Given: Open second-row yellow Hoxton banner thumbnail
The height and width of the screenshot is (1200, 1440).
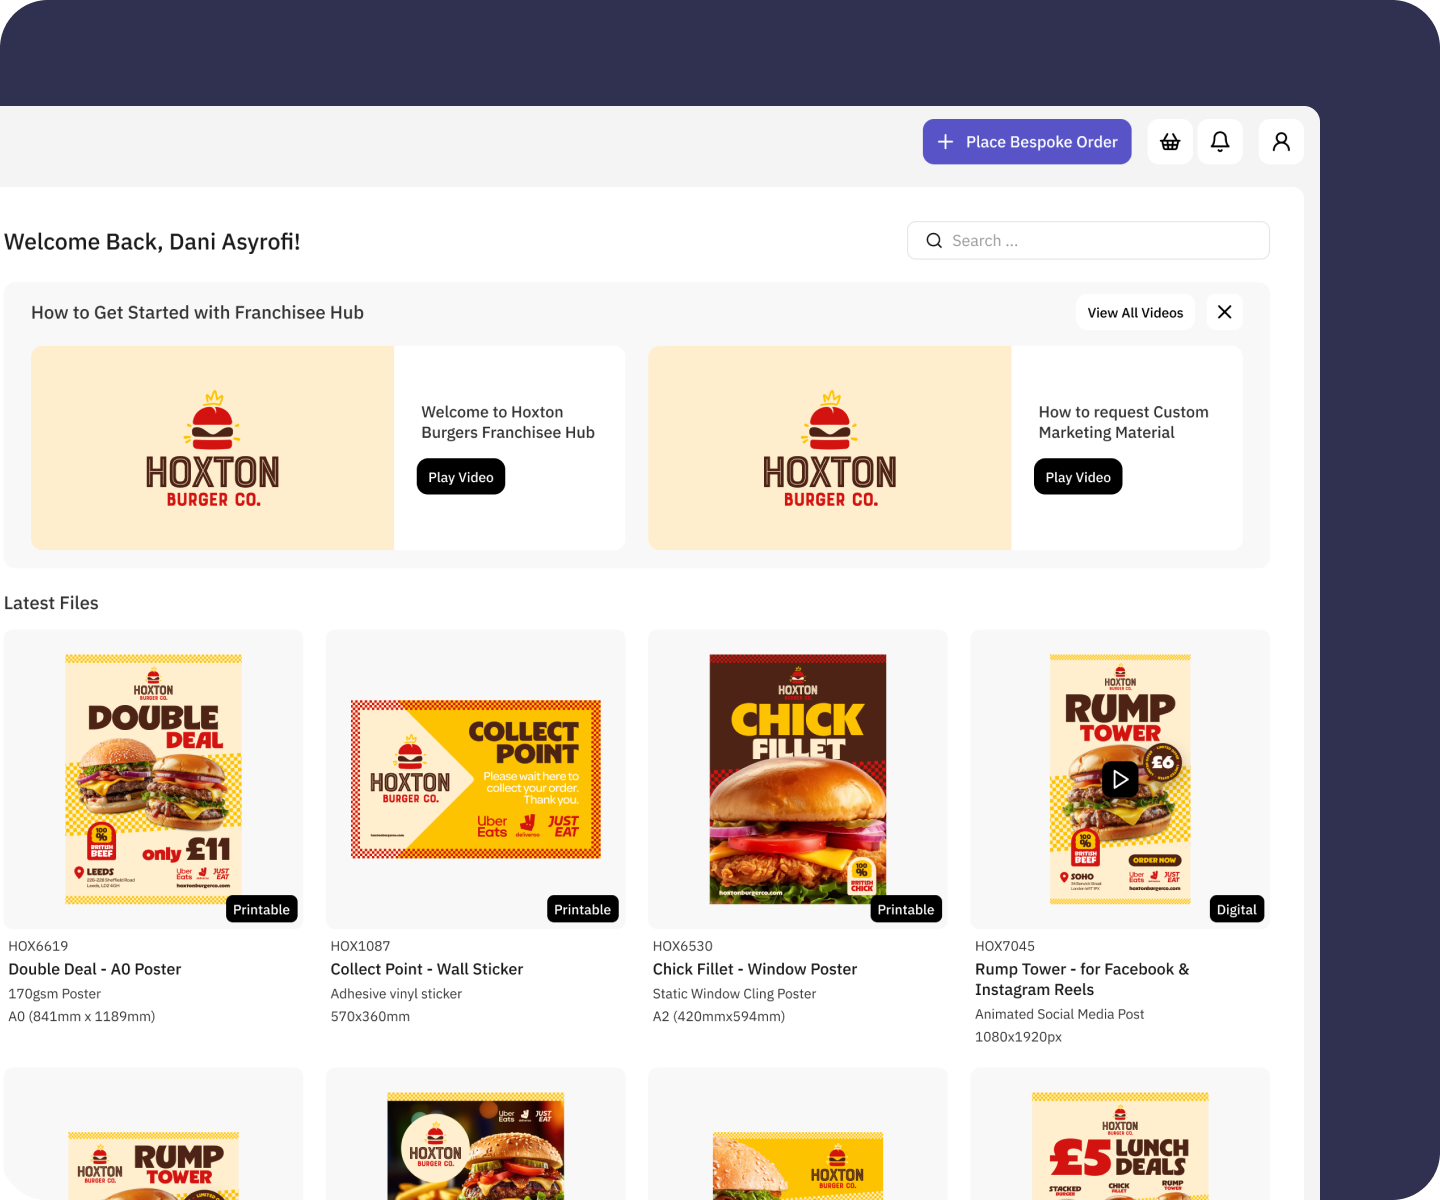Looking at the screenshot, I should click(x=798, y=1166).
